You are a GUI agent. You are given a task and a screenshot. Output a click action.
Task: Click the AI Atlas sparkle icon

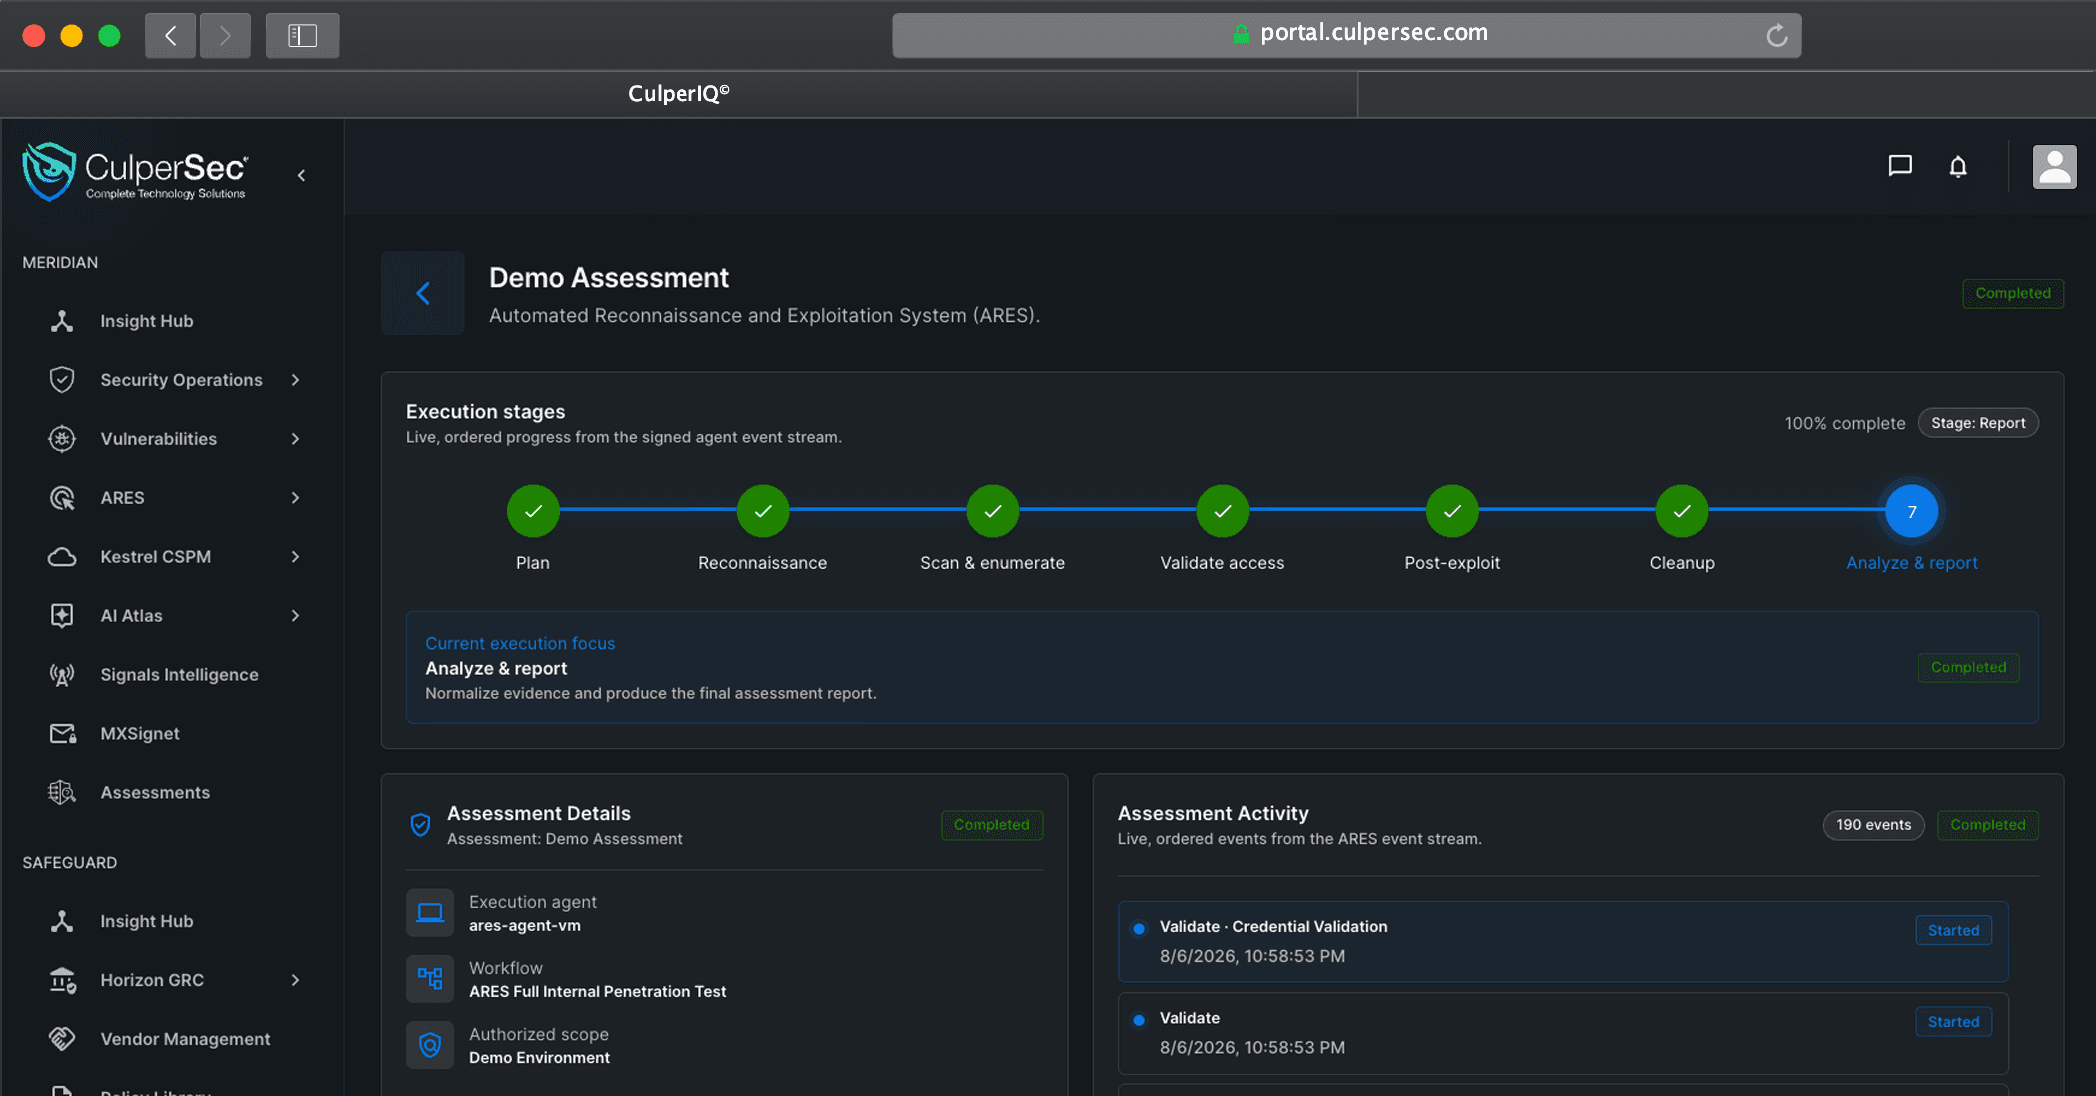click(62, 616)
